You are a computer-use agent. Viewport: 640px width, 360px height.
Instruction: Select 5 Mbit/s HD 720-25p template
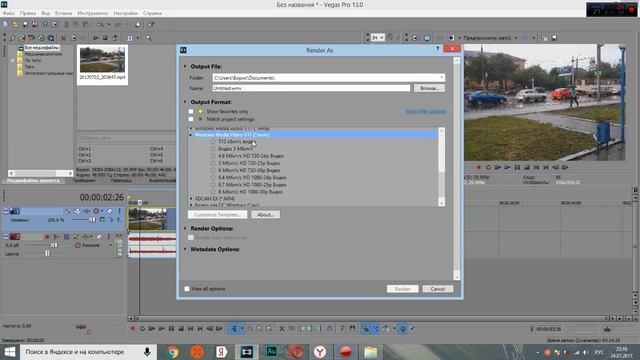[249, 163]
